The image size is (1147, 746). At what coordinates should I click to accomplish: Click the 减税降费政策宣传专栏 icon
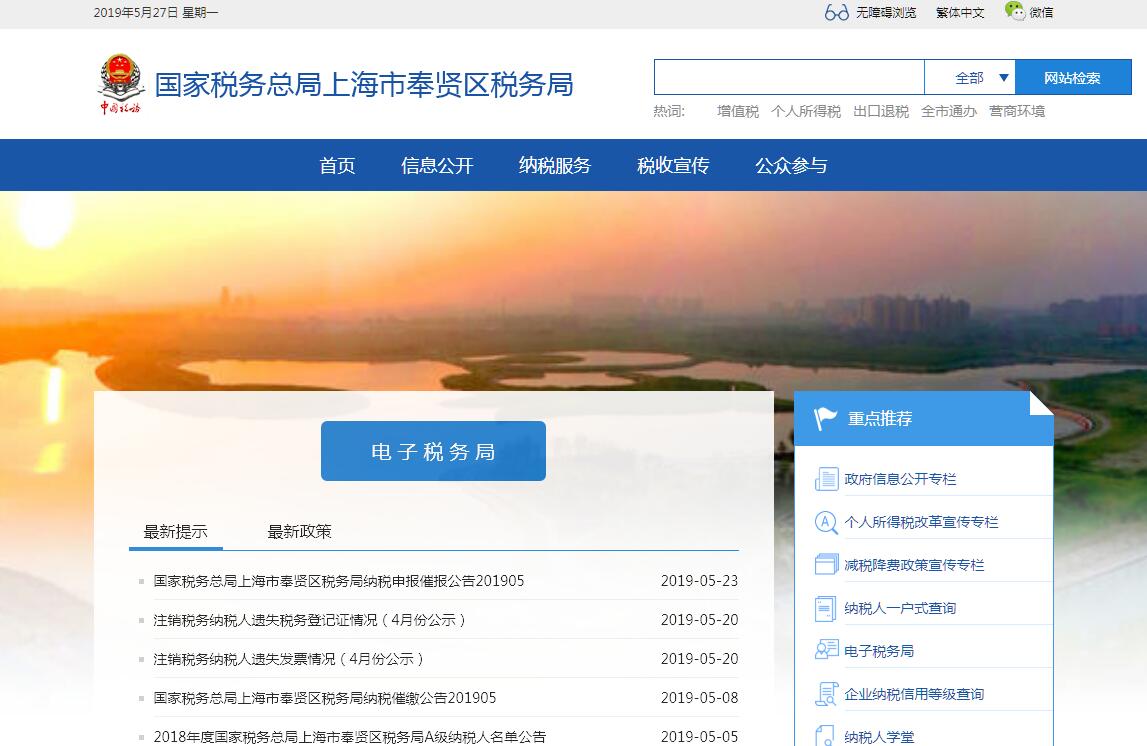tap(826, 565)
